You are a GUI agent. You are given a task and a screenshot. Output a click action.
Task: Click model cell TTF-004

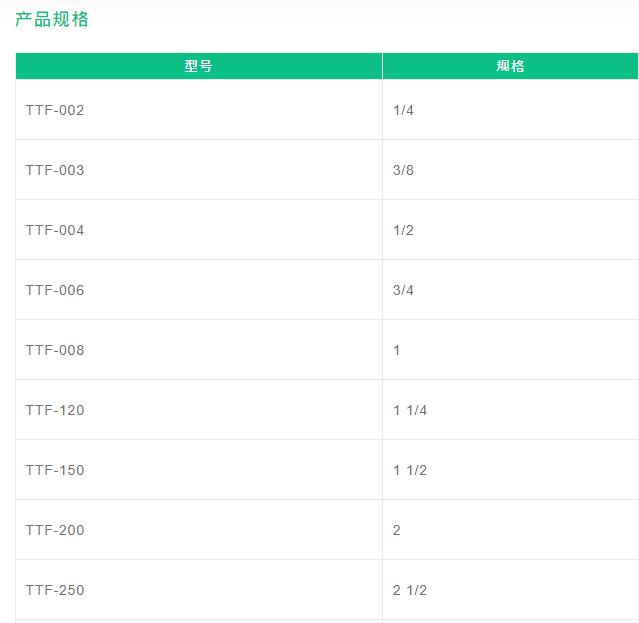55,230
